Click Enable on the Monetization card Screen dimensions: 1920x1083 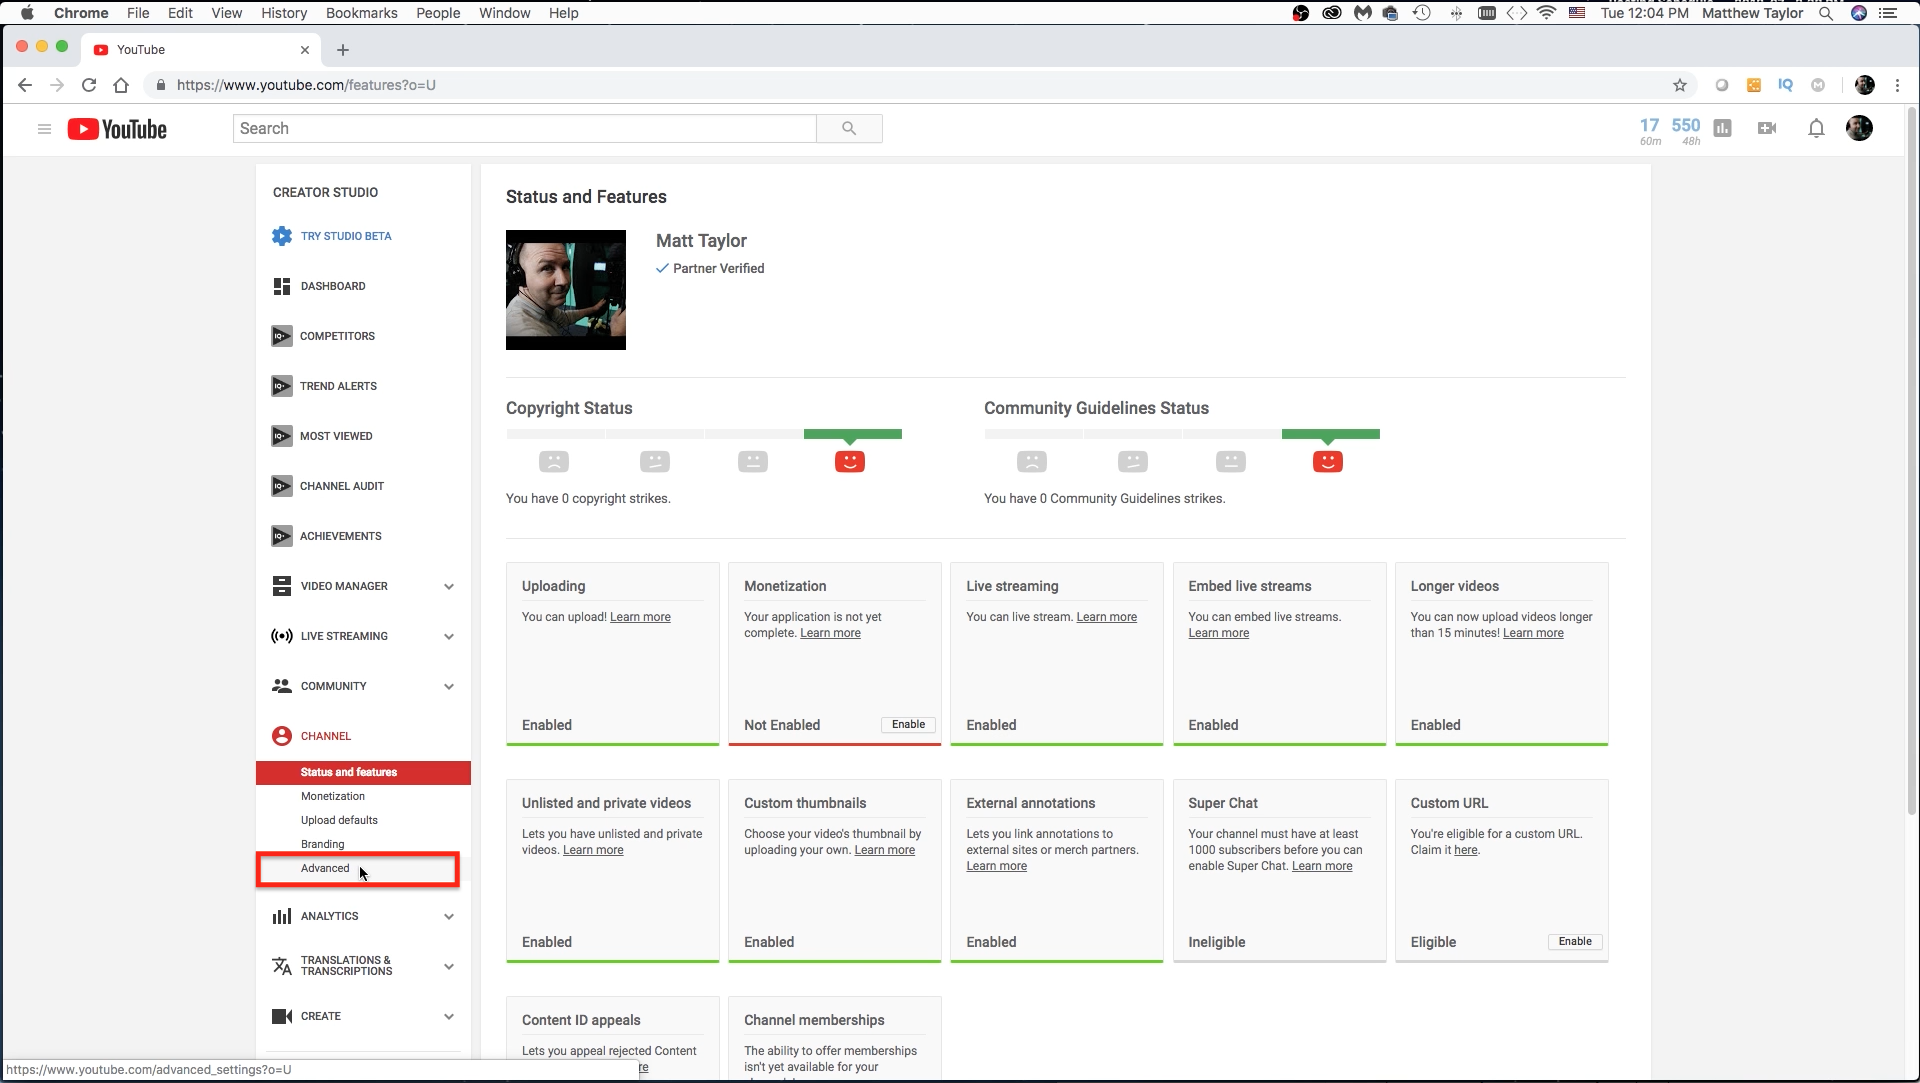[x=908, y=724]
